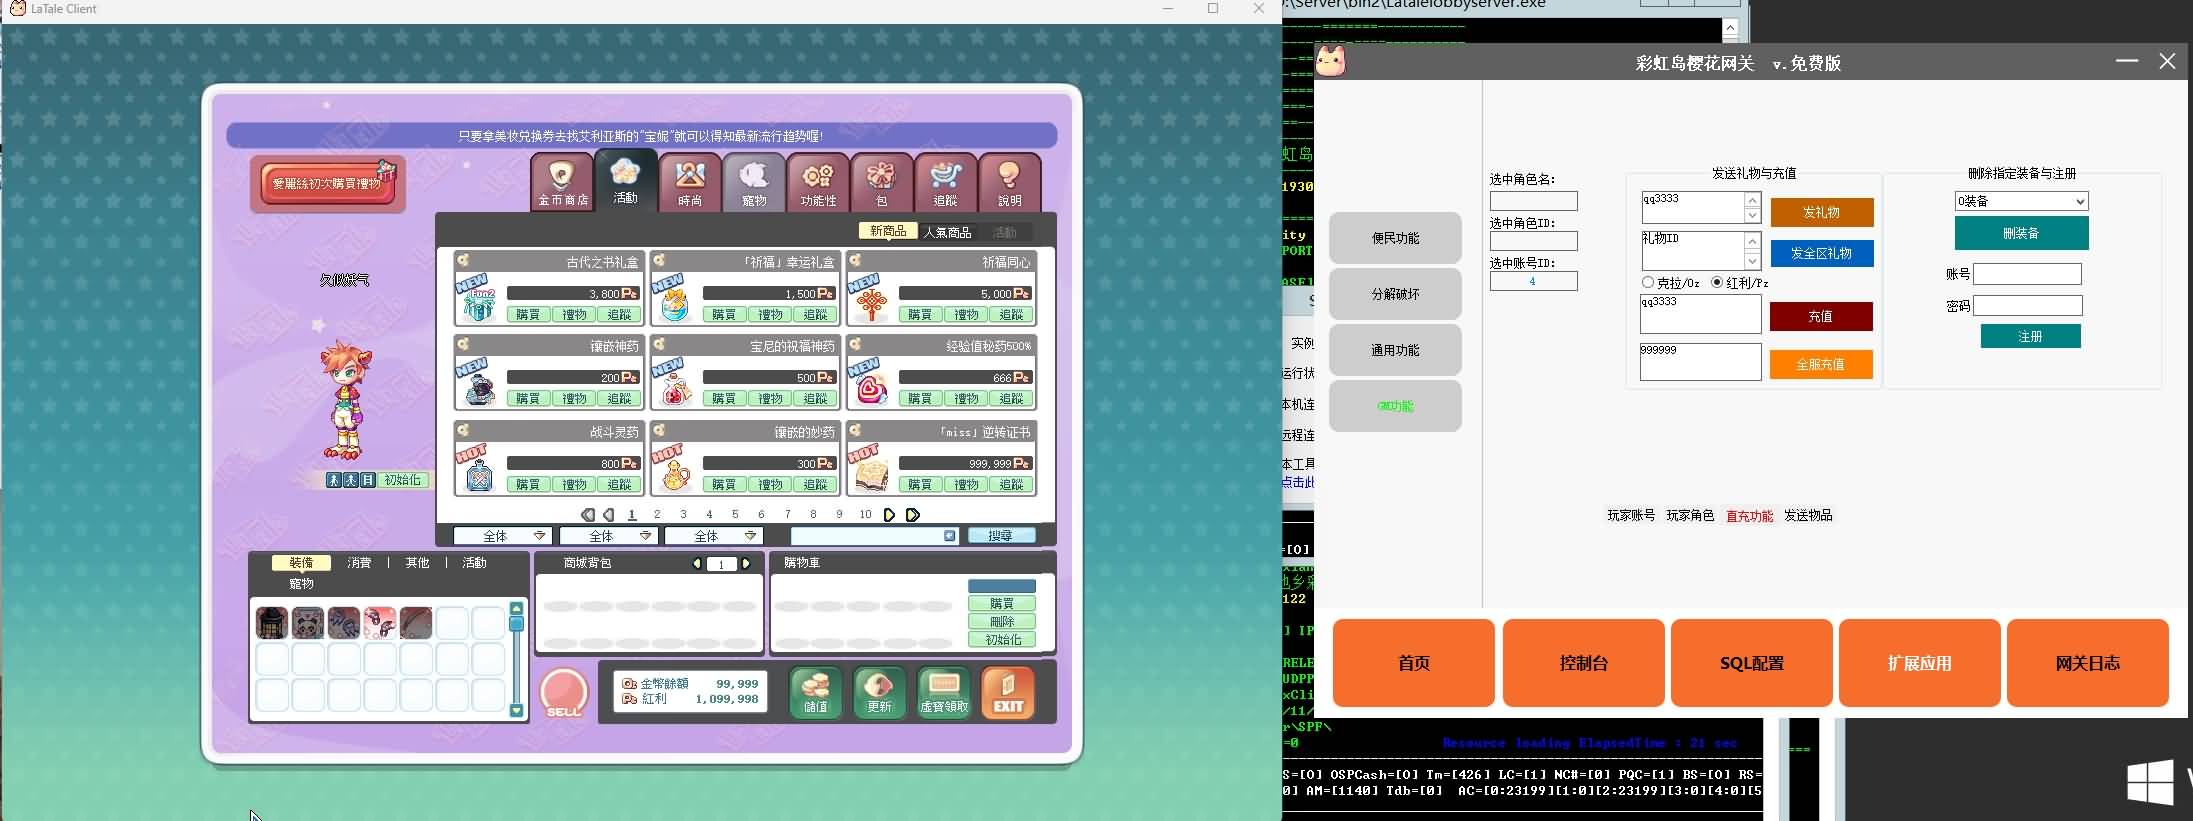The width and height of the screenshot is (2193, 821).
Task: Switch inventory to 消費 tab
Action: pyautogui.click(x=359, y=563)
